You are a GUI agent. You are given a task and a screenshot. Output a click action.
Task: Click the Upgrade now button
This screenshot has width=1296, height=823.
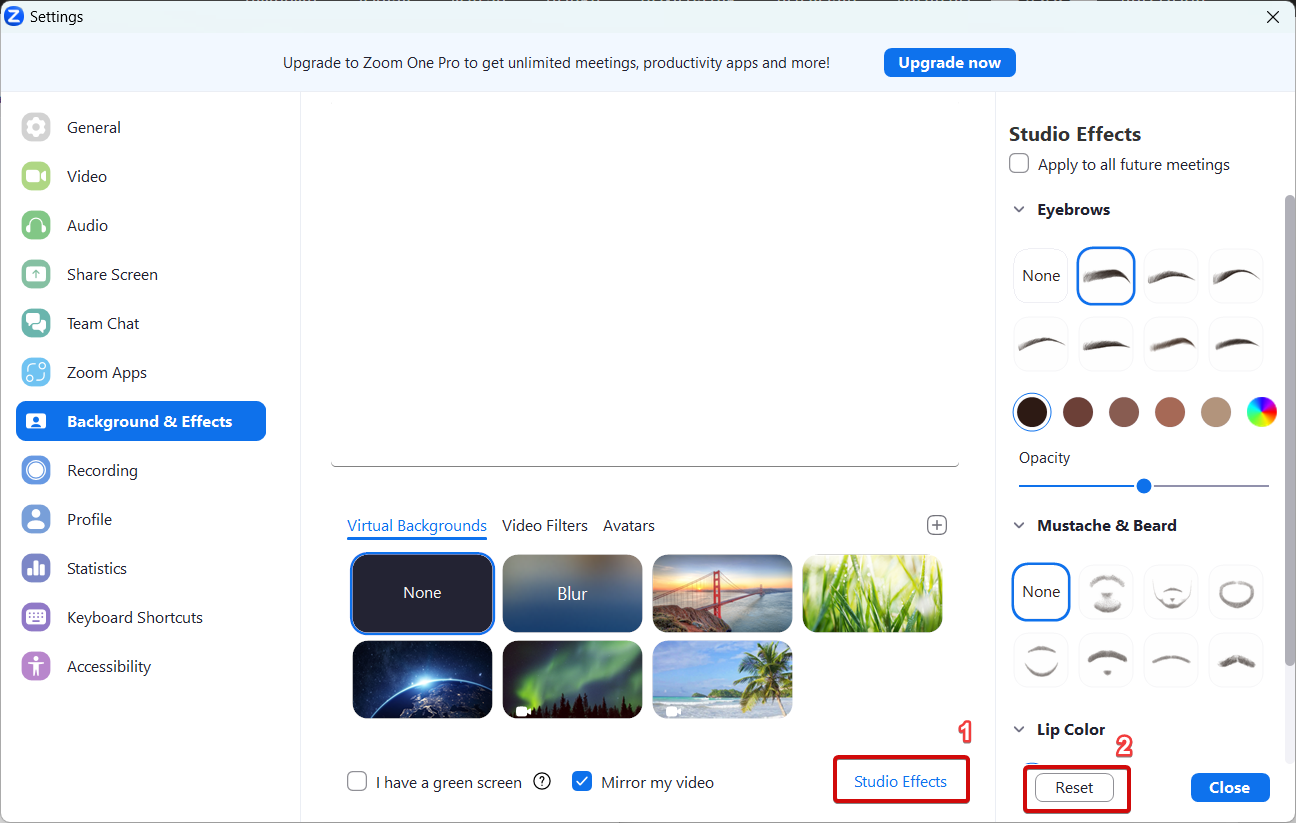[x=949, y=62]
